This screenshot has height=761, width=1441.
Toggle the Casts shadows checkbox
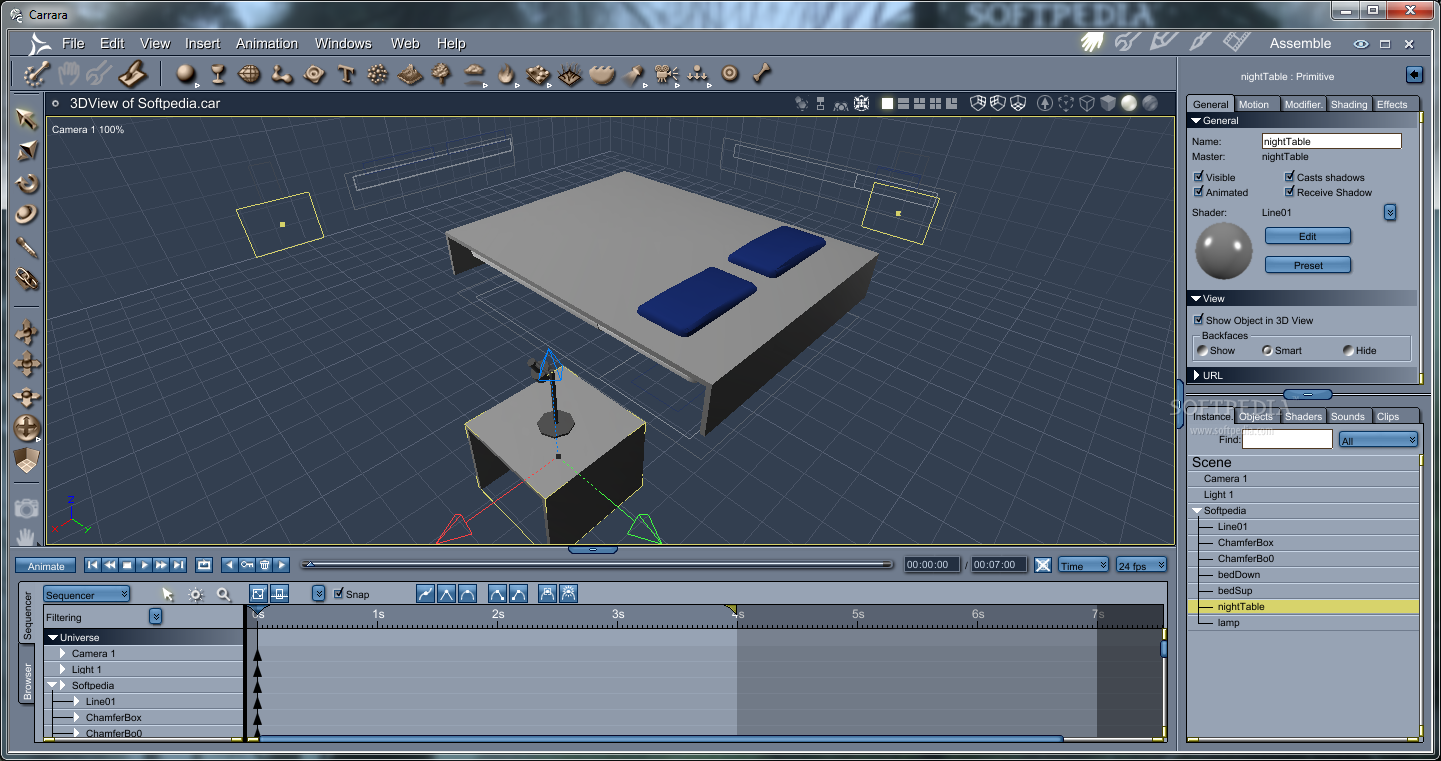click(1290, 177)
